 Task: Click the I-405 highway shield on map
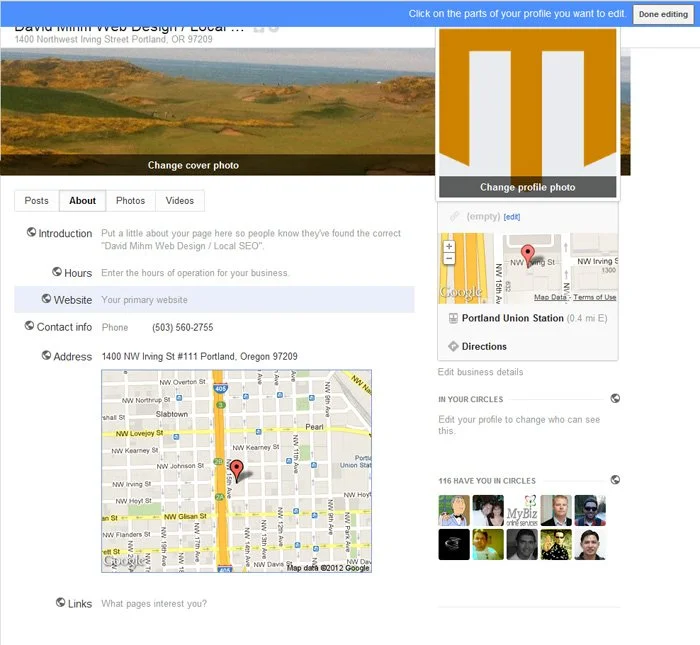[221, 389]
